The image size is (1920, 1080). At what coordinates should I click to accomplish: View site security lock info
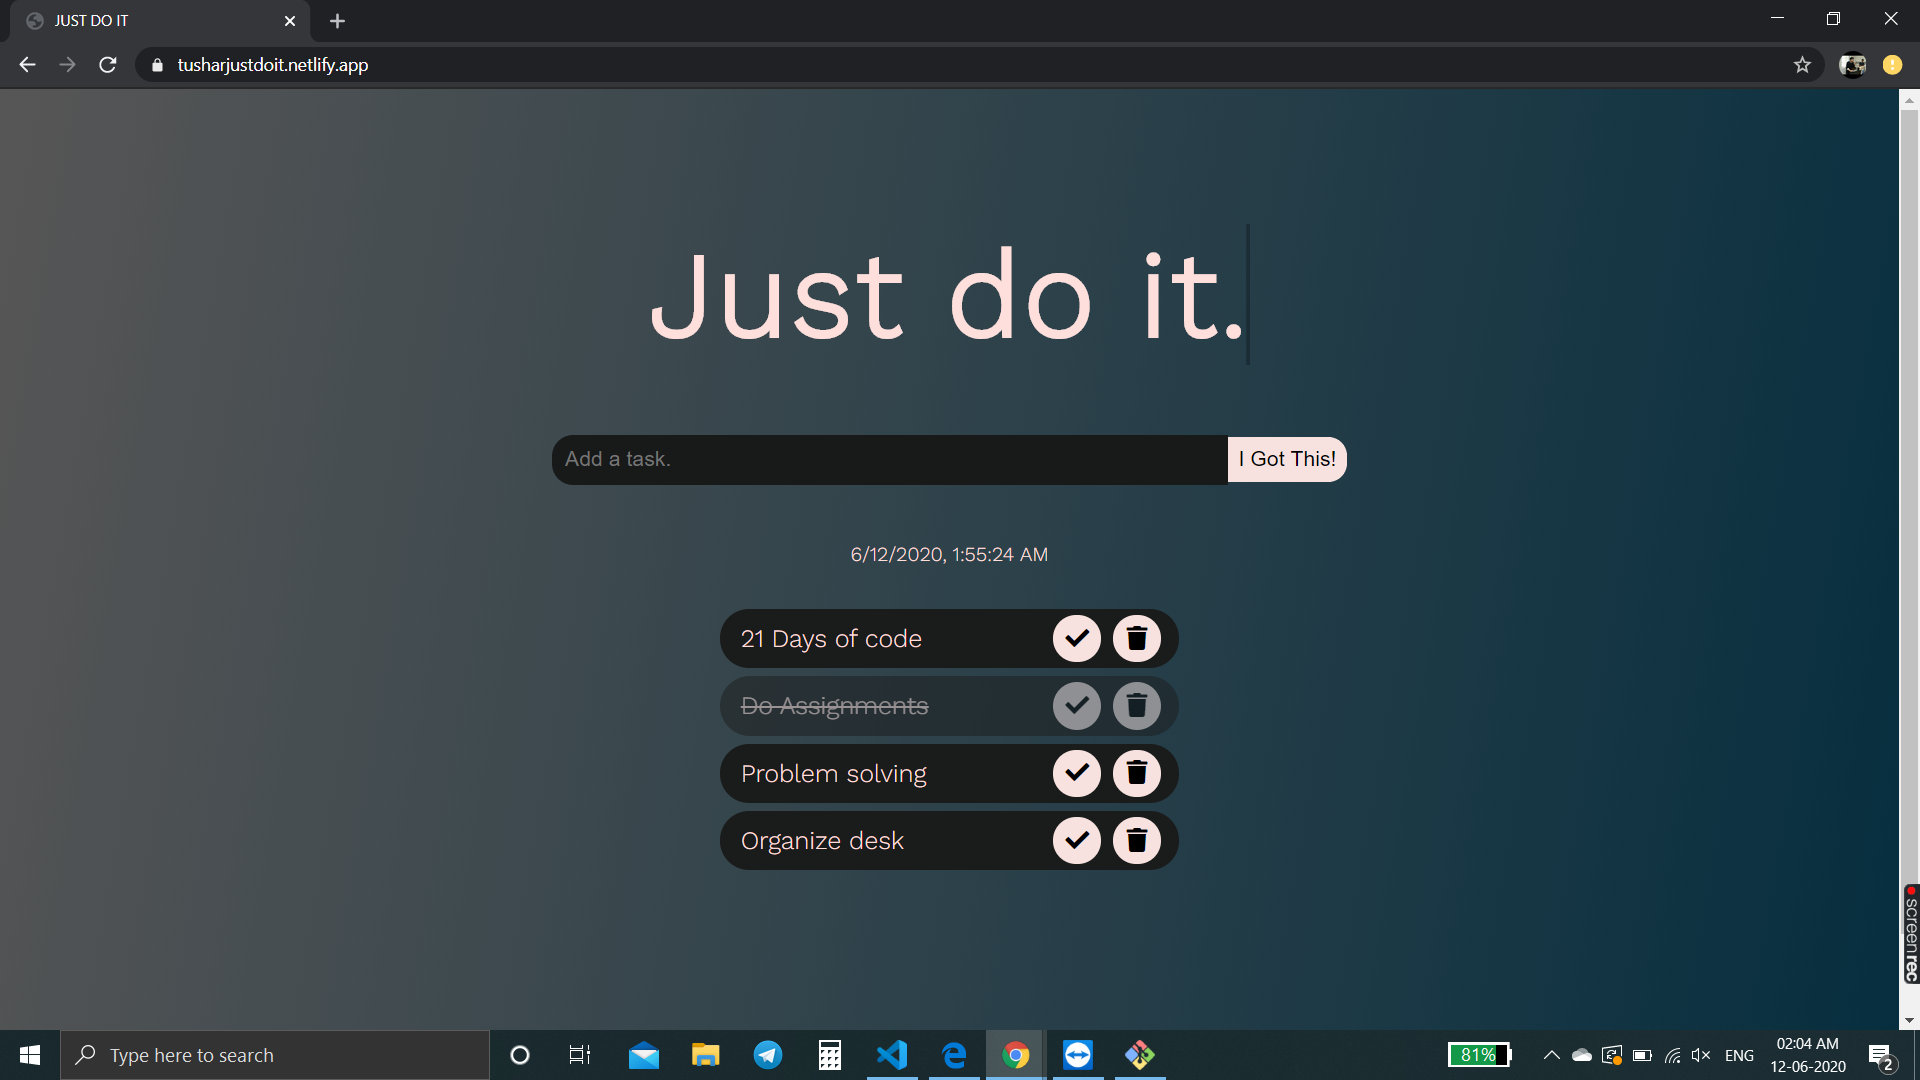pos(157,65)
